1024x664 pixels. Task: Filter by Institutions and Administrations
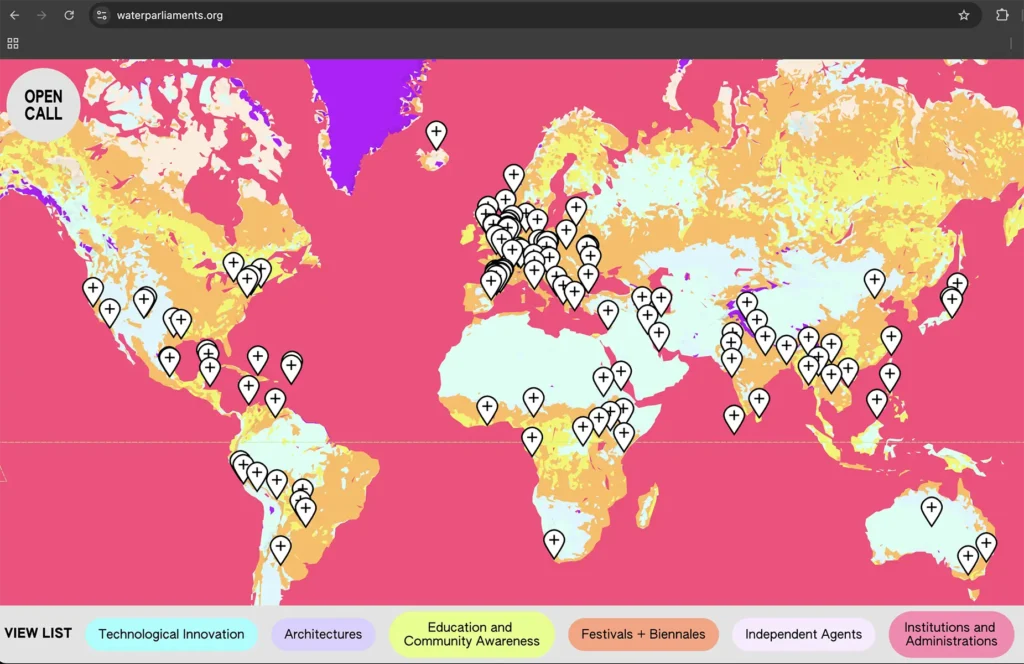pos(950,634)
